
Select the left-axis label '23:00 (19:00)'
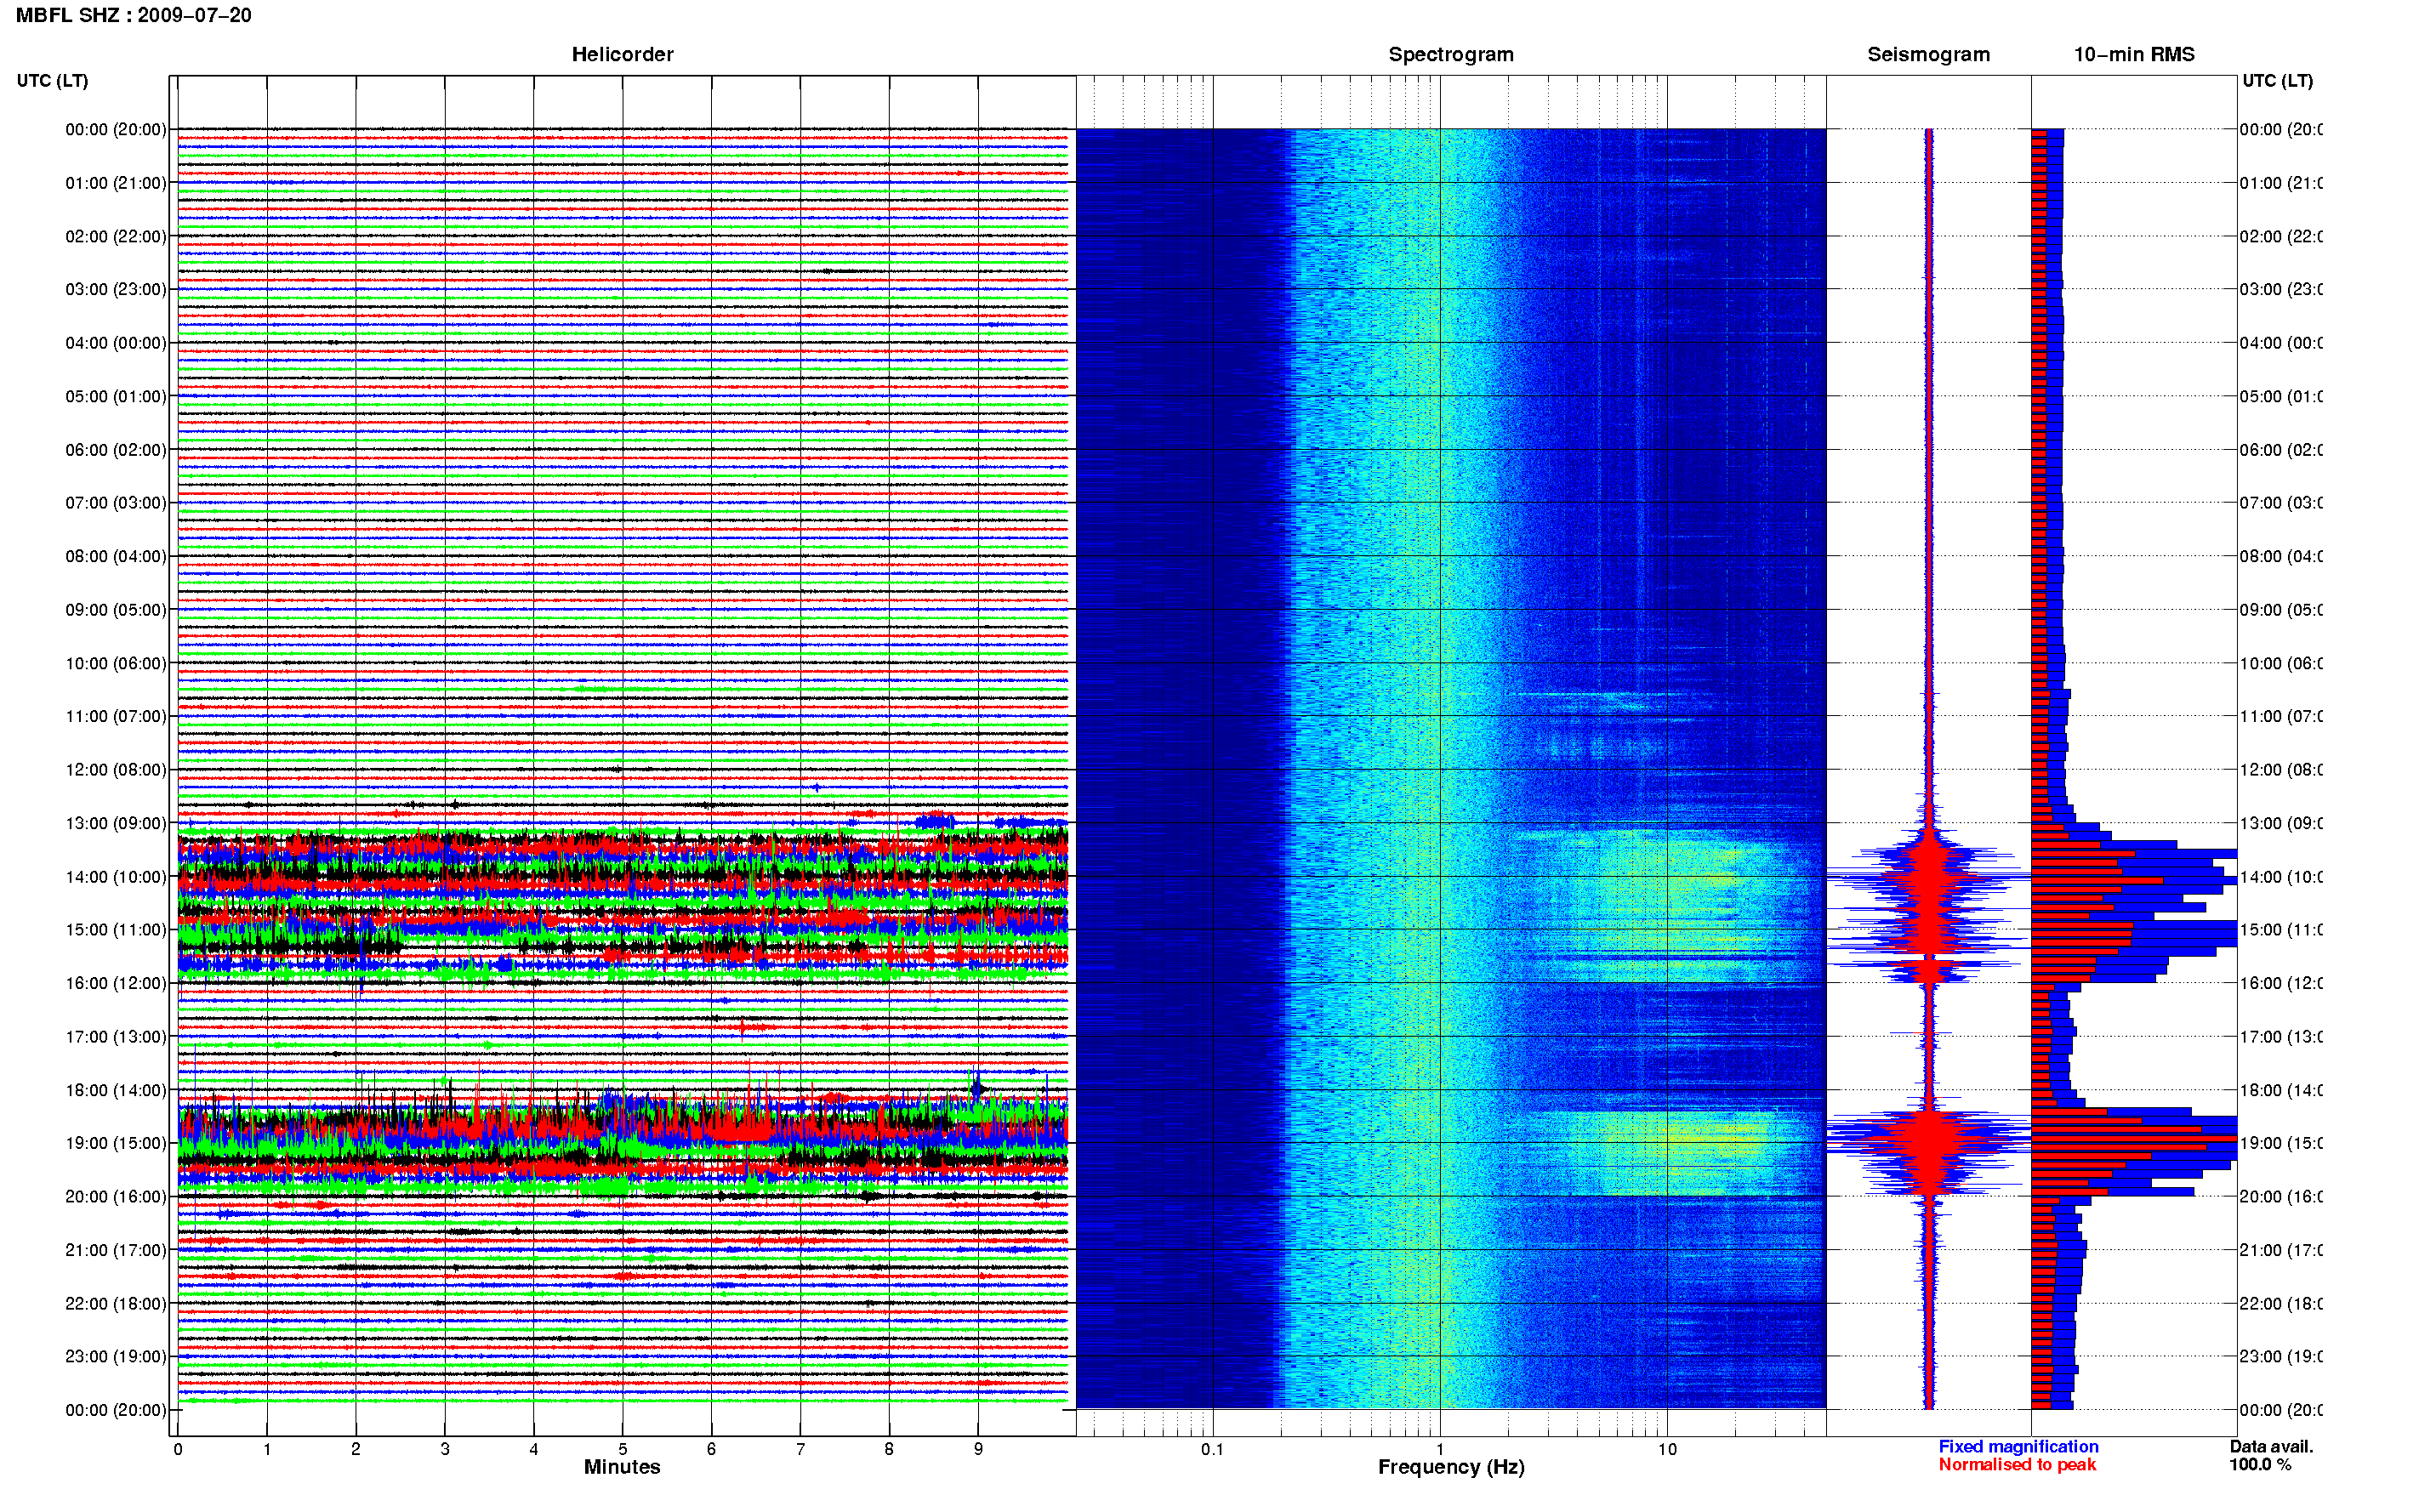pyautogui.click(x=116, y=1356)
